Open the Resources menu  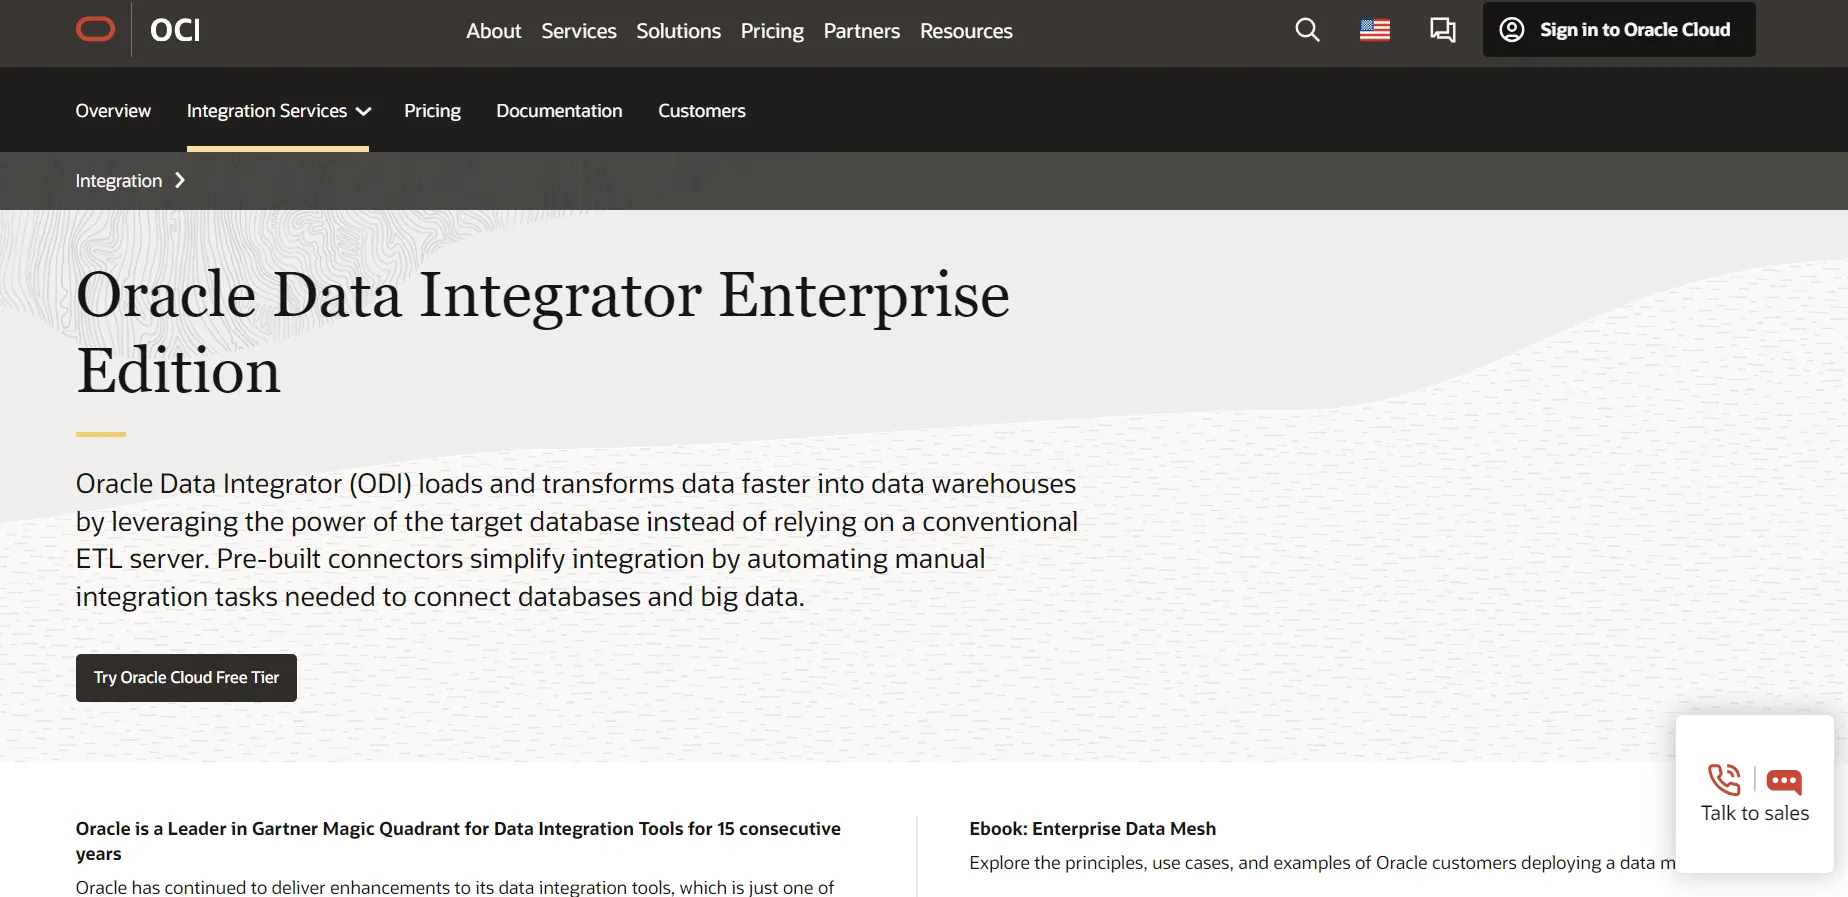coord(966,31)
